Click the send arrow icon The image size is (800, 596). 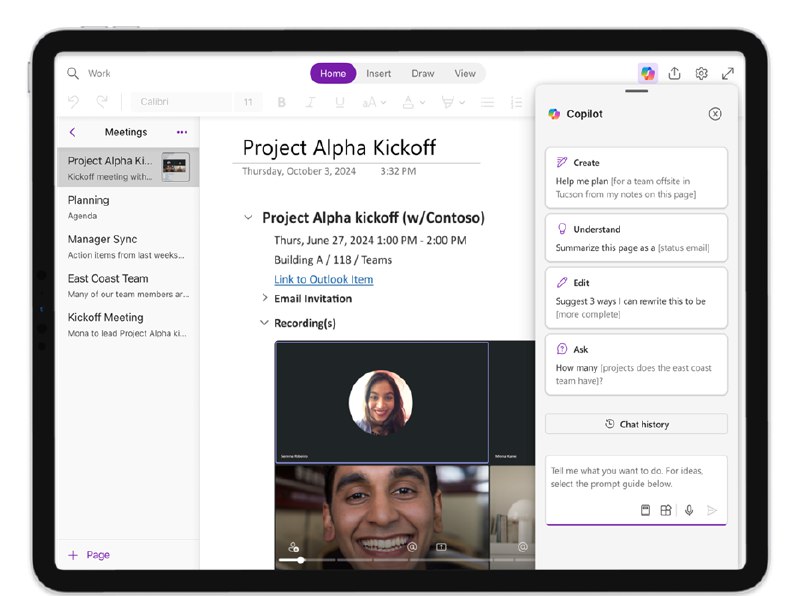pyautogui.click(x=712, y=510)
